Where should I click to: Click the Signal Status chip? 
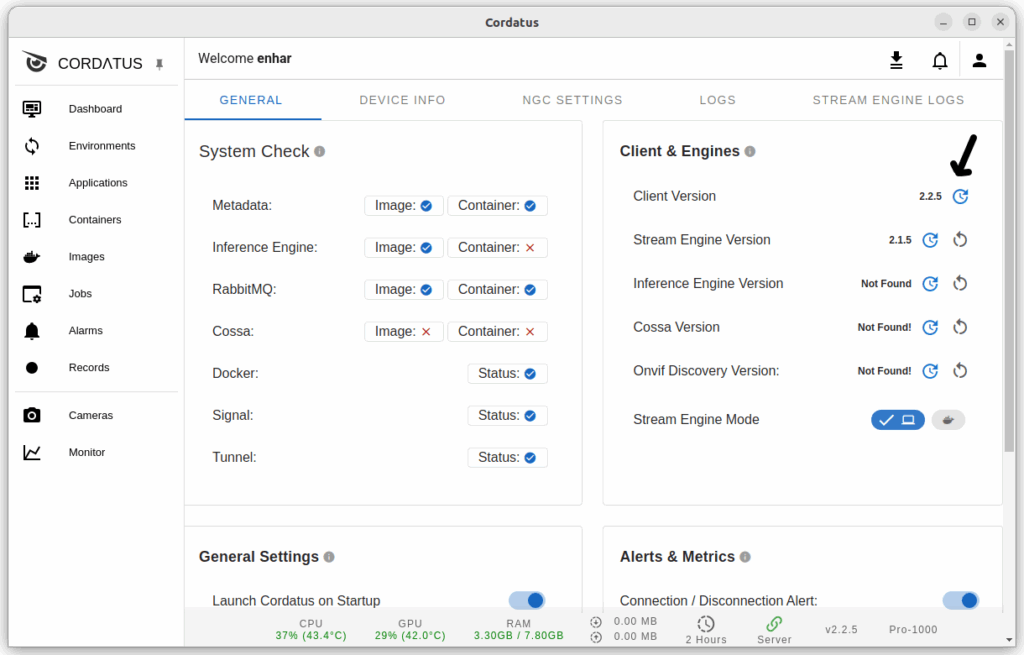click(x=507, y=415)
